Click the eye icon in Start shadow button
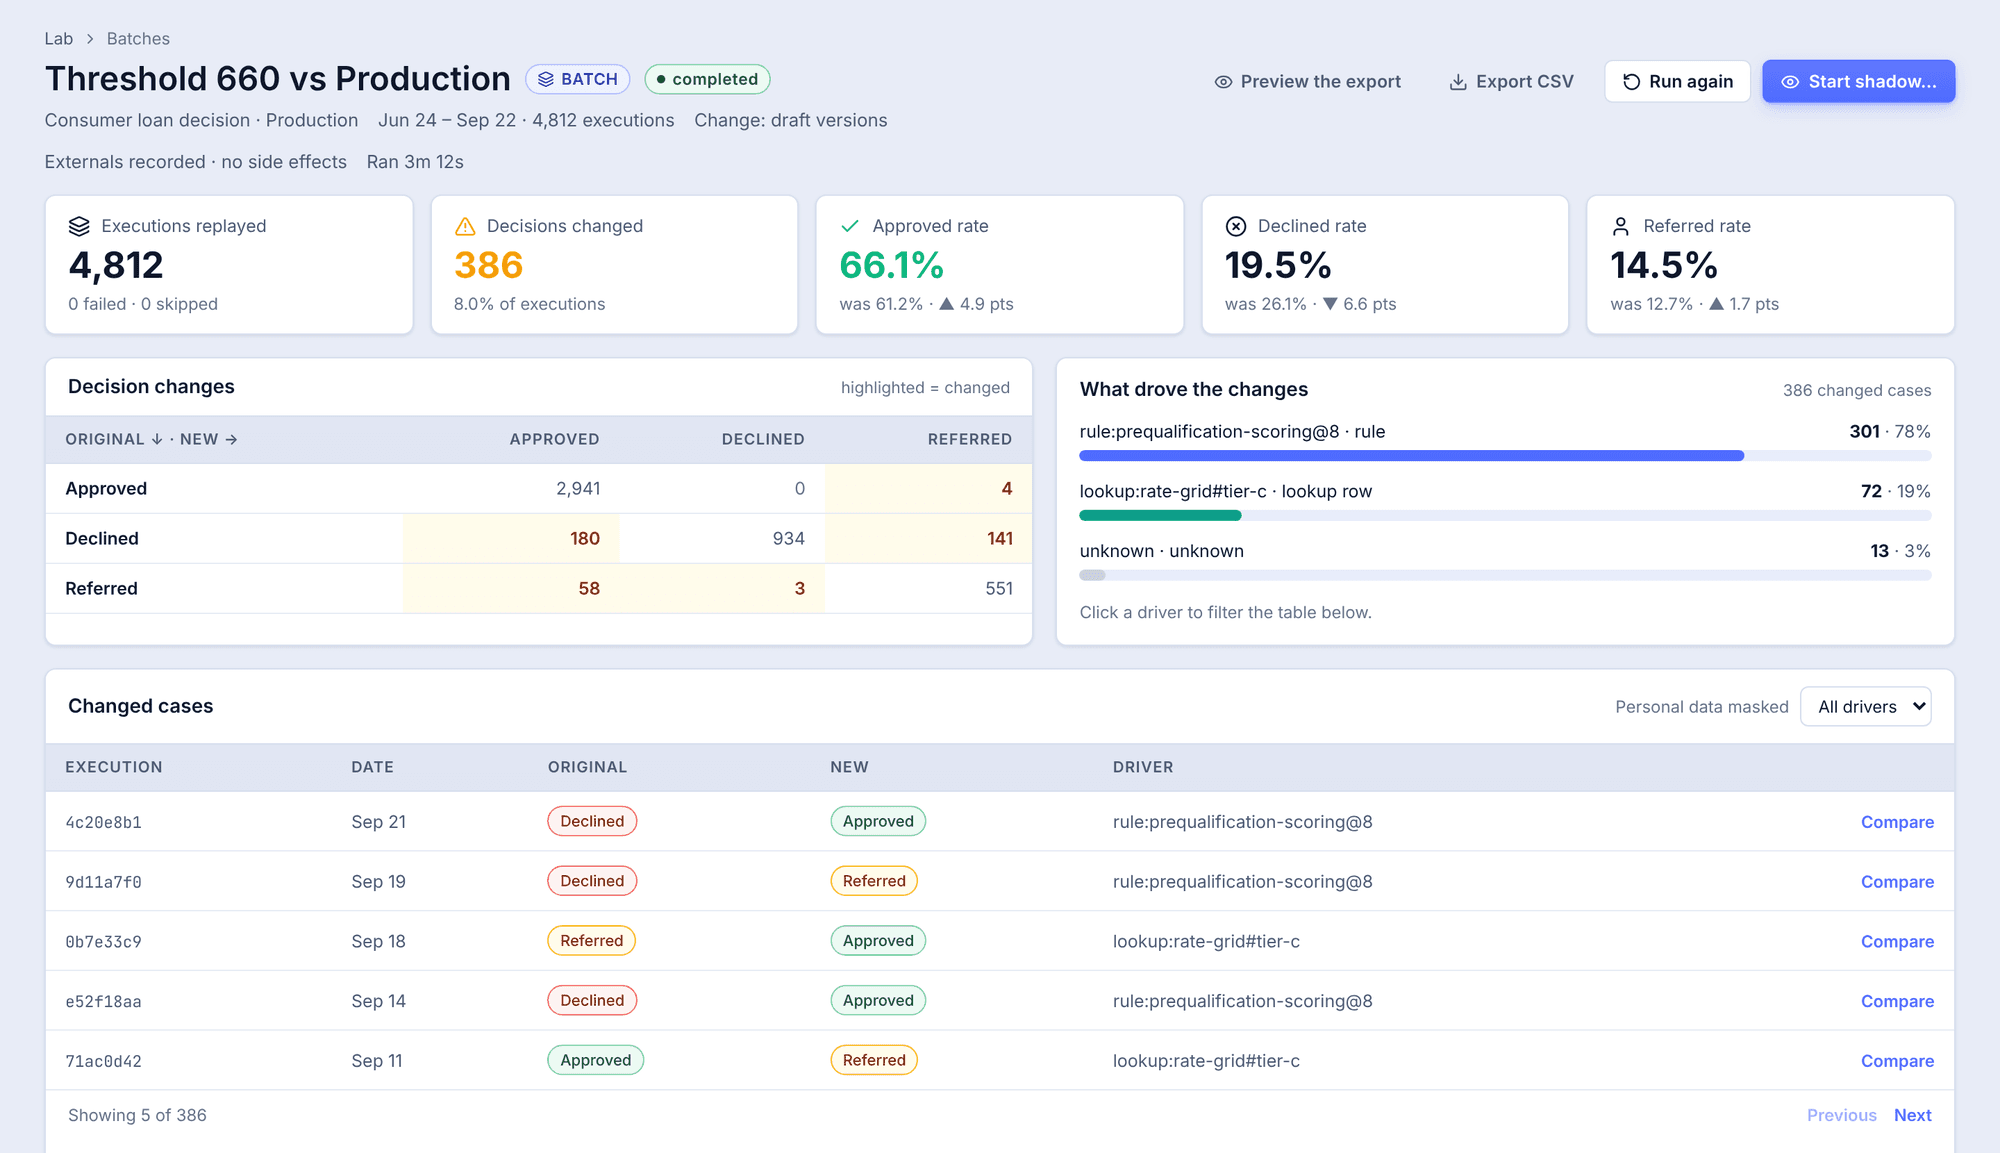Viewport: 2000px width, 1153px height. pyautogui.click(x=1790, y=82)
